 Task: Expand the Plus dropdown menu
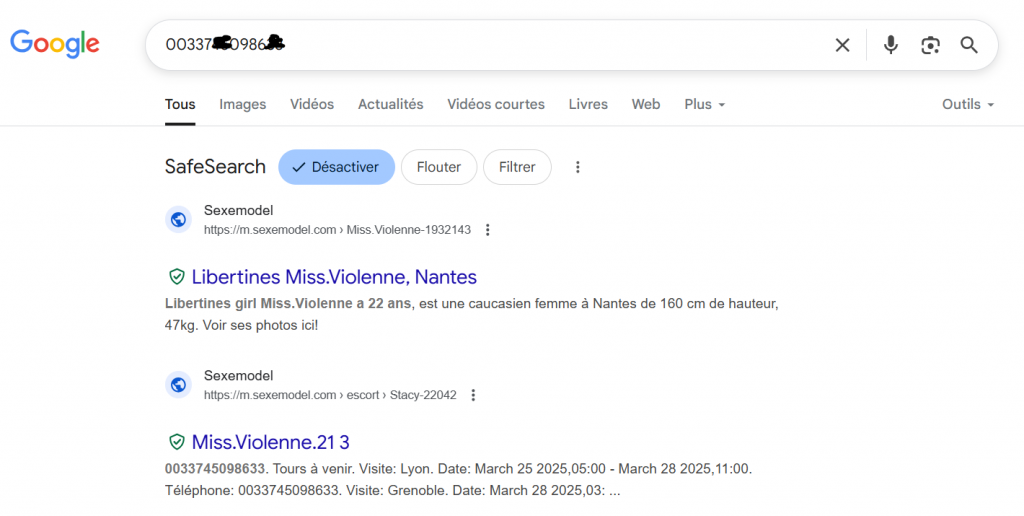coord(704,104)
